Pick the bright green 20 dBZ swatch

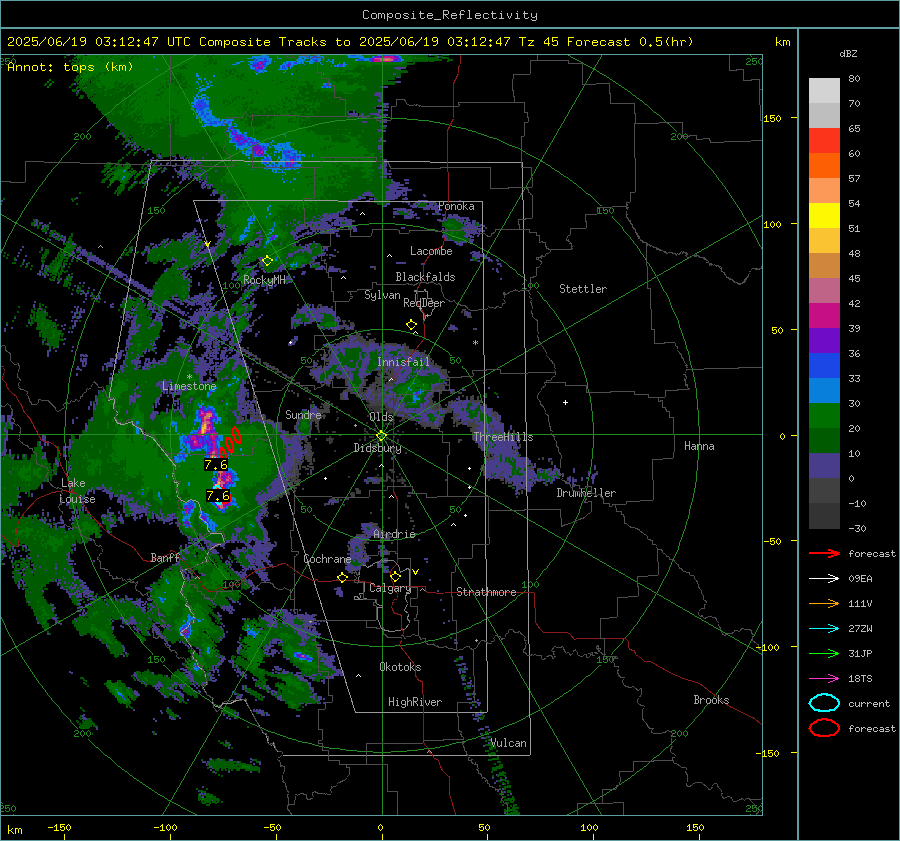pyautogui.click(x=824, y=416)
